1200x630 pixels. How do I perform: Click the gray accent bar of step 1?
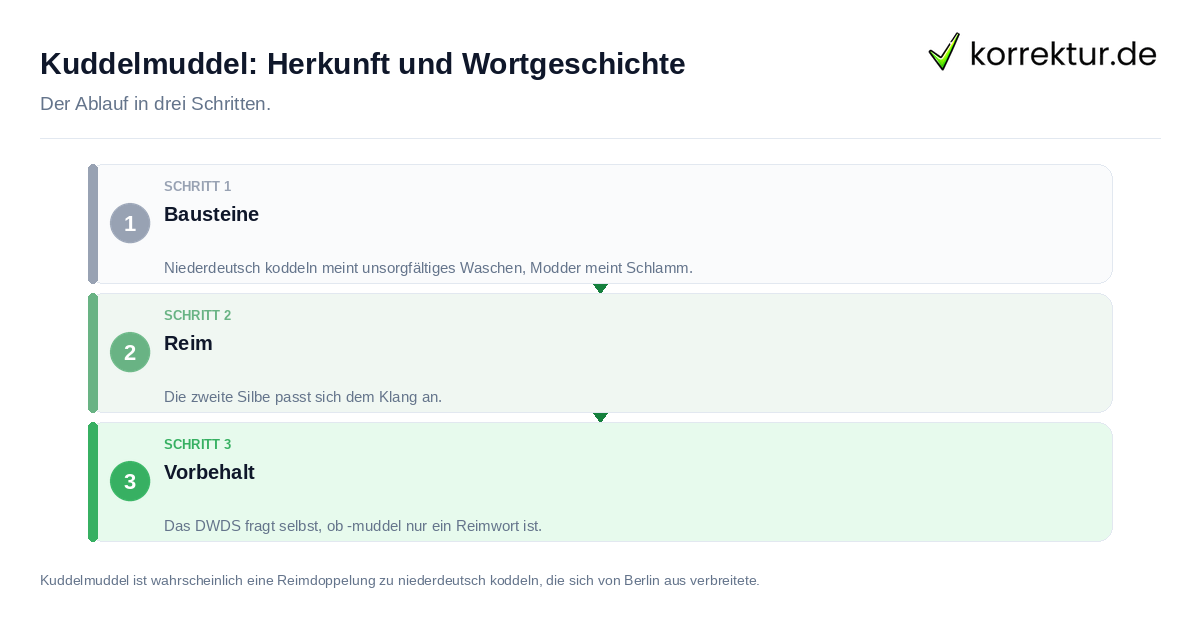coord(93,224)
